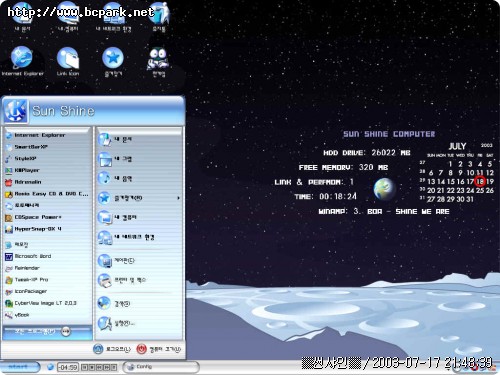Open the penguin character desktop icon
The width and height of the screenshot is (500, 375).
pyautogui.click(x=159, y=62)
